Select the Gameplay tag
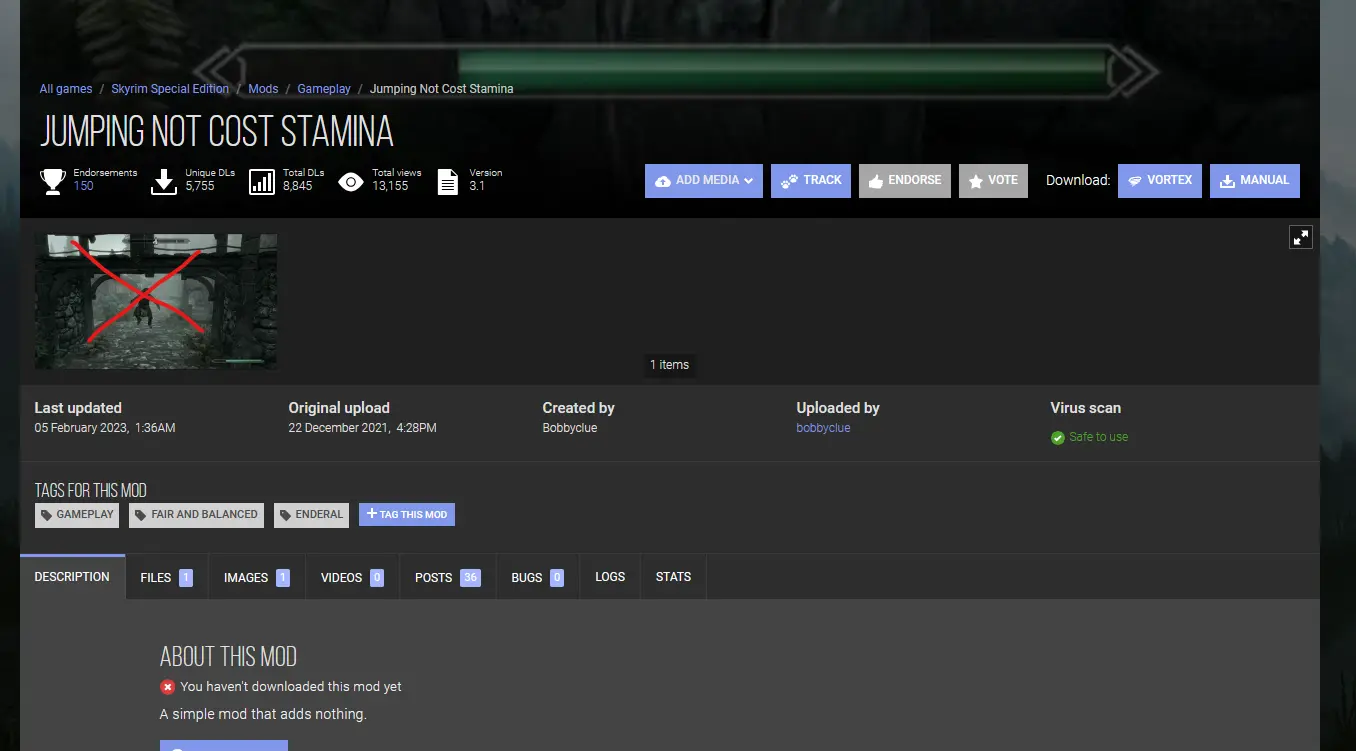 click(77, 515)
